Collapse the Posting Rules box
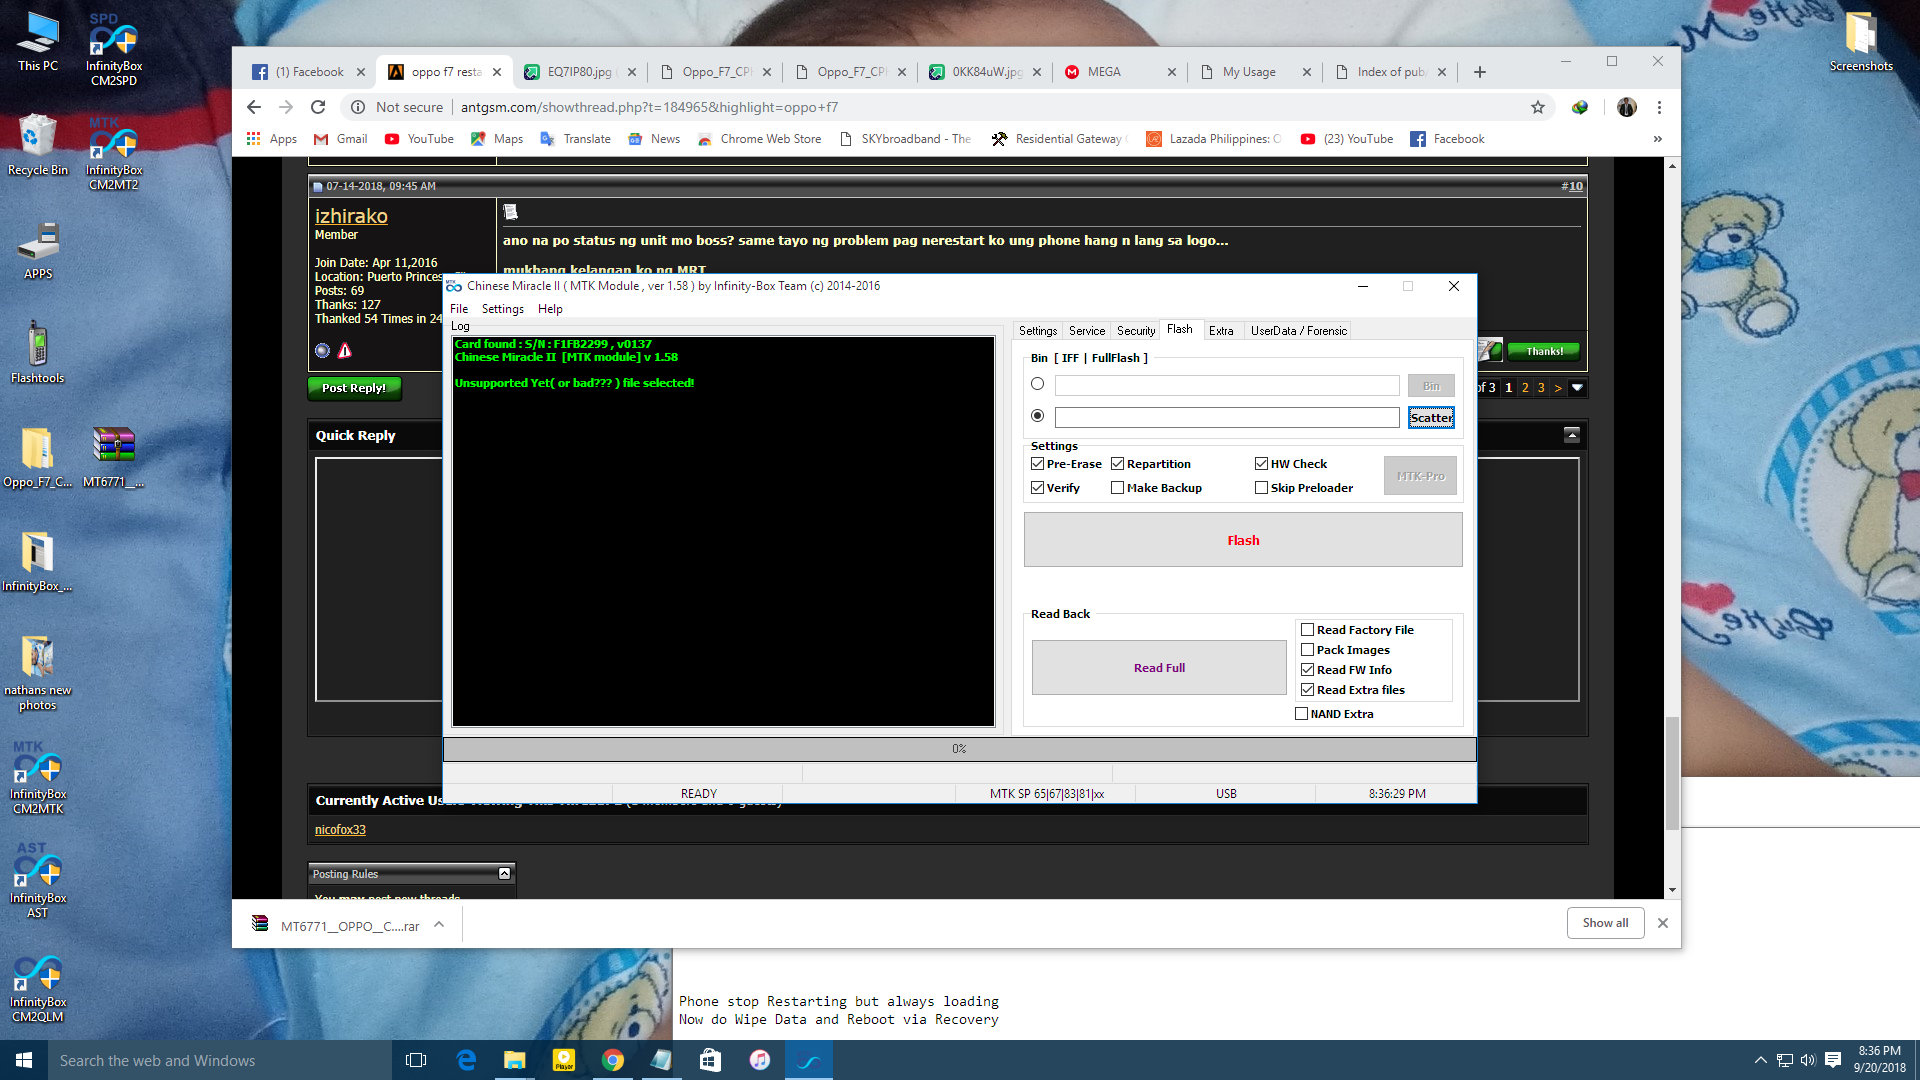The image size is (1920, 1080). point(505,874)
